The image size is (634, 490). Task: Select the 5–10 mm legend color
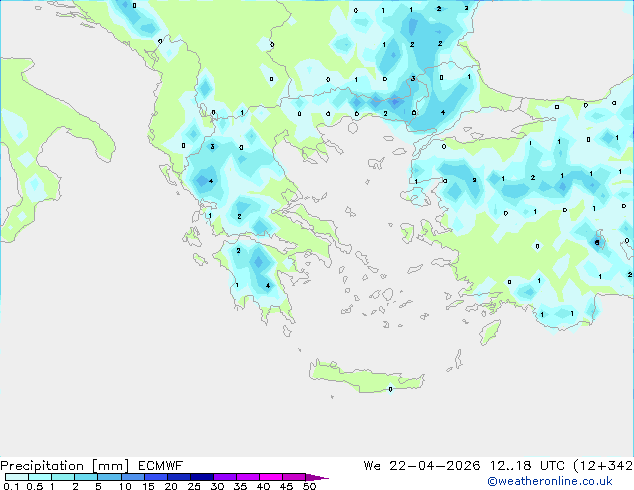[110, 477]
